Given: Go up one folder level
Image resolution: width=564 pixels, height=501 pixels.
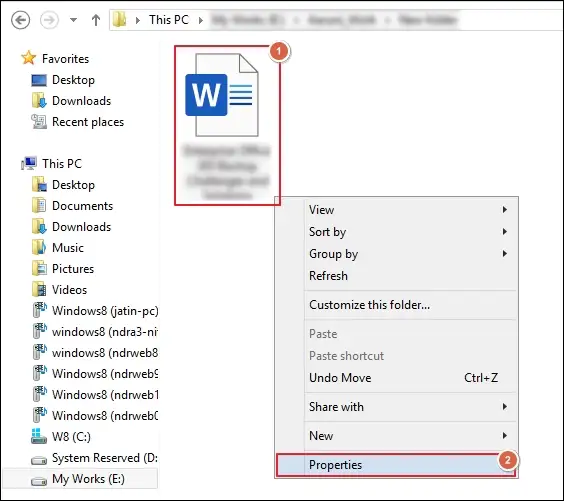Looking at the screenshot, I should point(96,20).
